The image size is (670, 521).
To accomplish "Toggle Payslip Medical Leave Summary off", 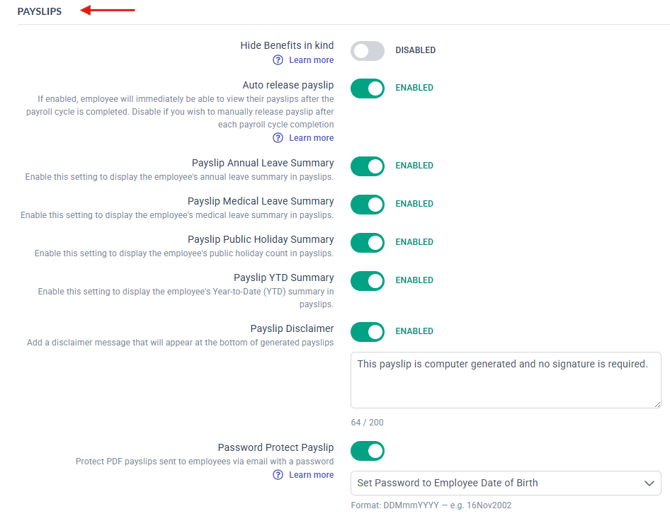I will coord(367,204).
